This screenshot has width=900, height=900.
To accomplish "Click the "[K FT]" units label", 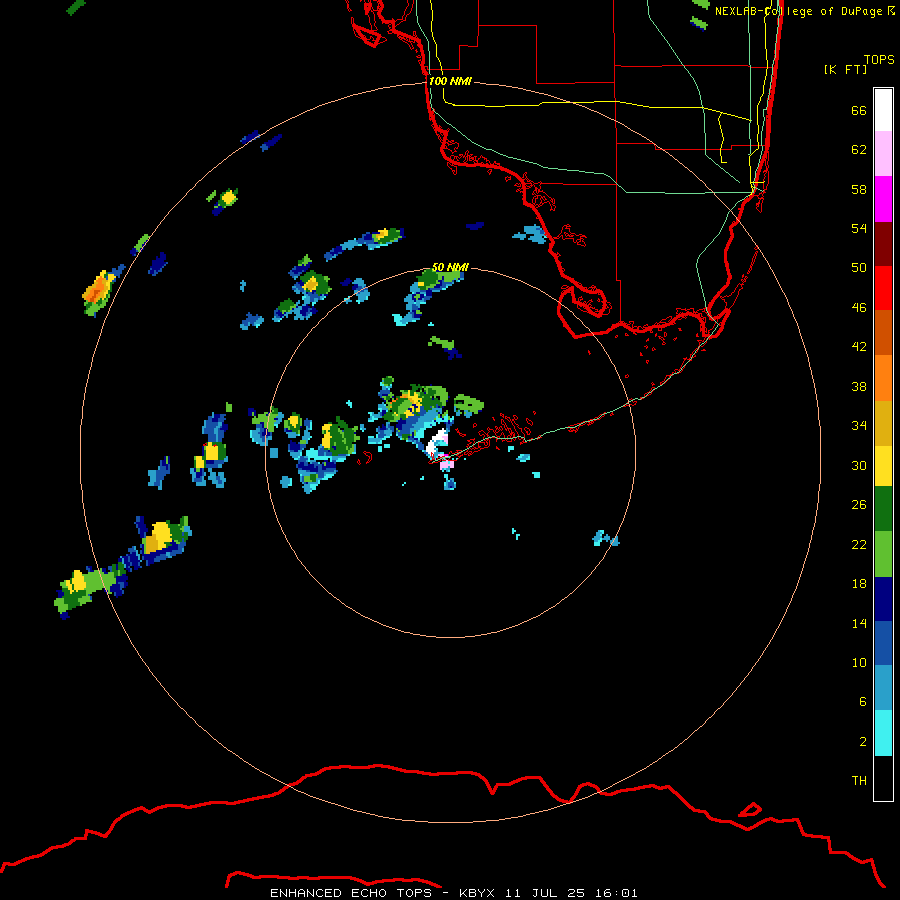I will click(x=845, y=69).
